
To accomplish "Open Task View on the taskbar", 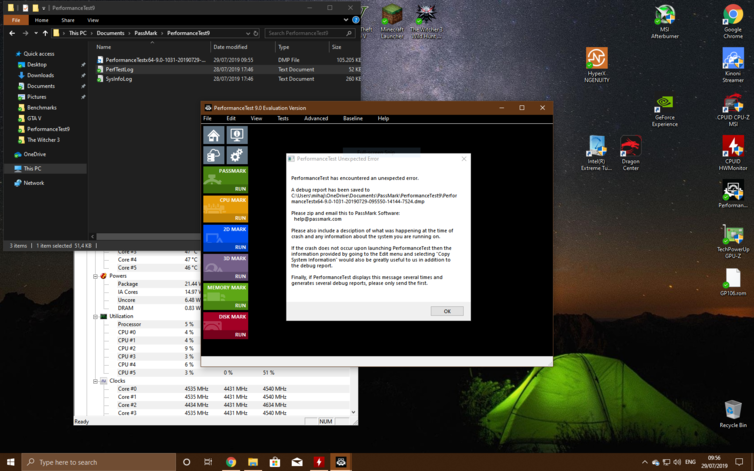I will pos(208,462).
